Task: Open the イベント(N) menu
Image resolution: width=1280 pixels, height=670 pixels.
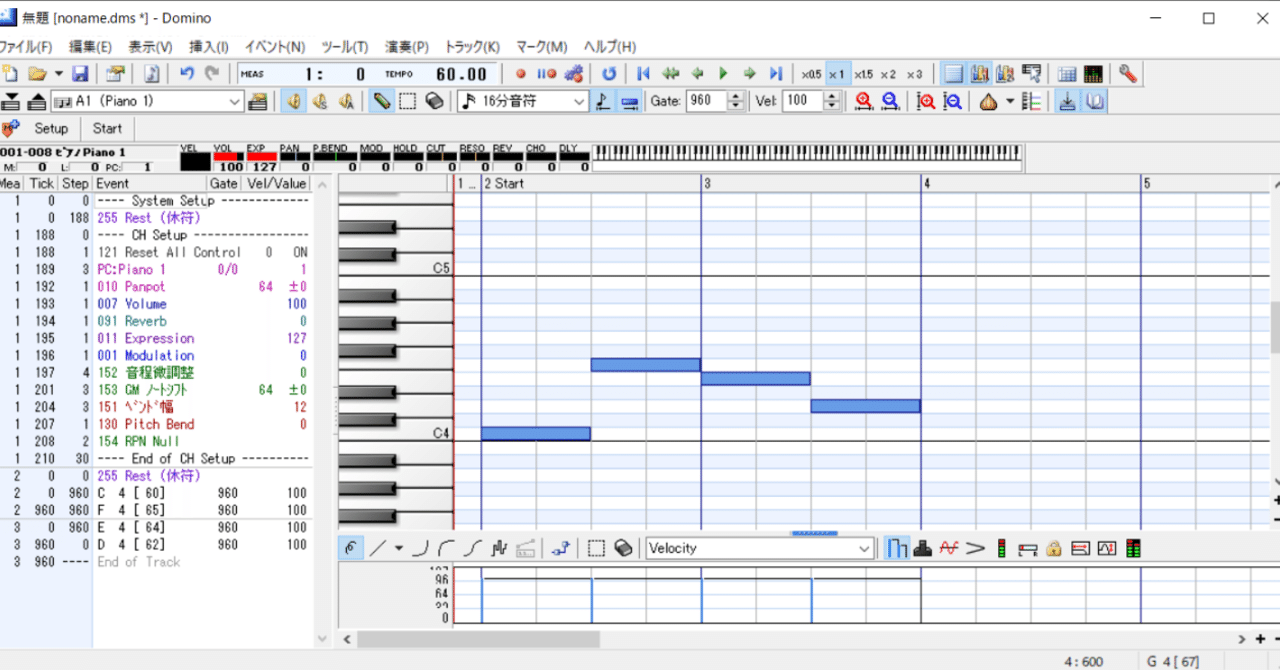Action: (275, 47)
